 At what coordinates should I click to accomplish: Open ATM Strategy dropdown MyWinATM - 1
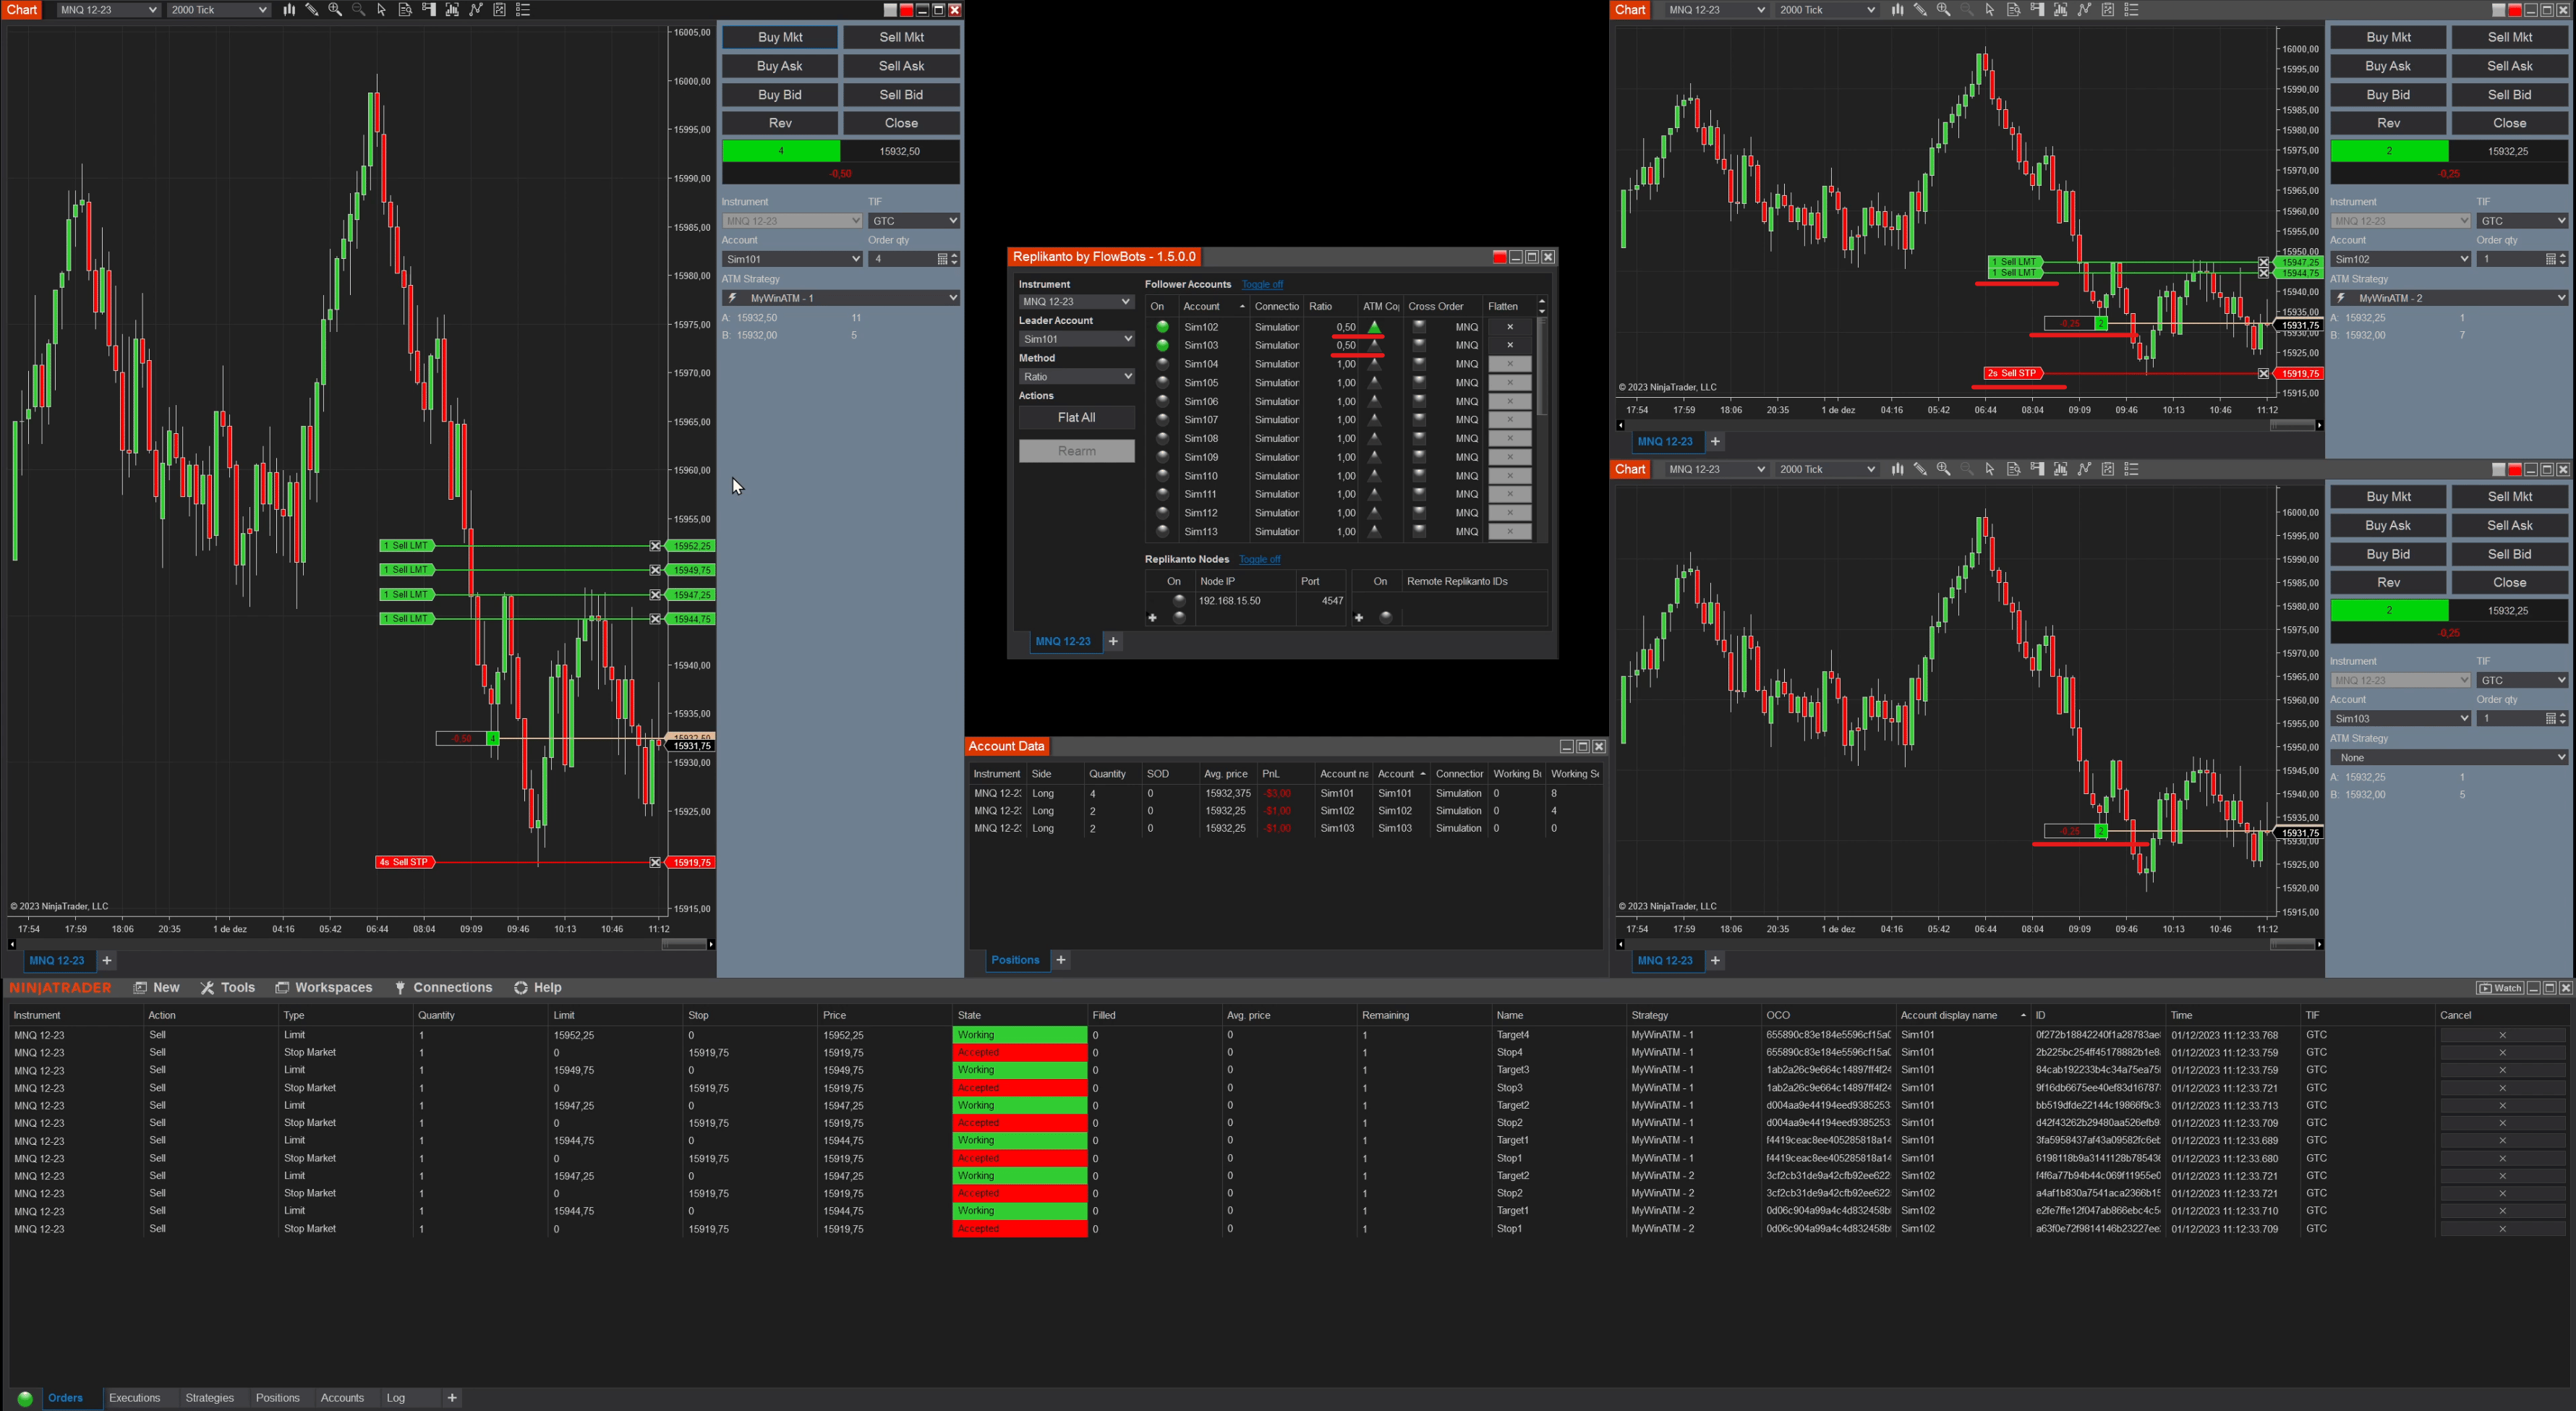pyautogui.click(x=840, y=298)
